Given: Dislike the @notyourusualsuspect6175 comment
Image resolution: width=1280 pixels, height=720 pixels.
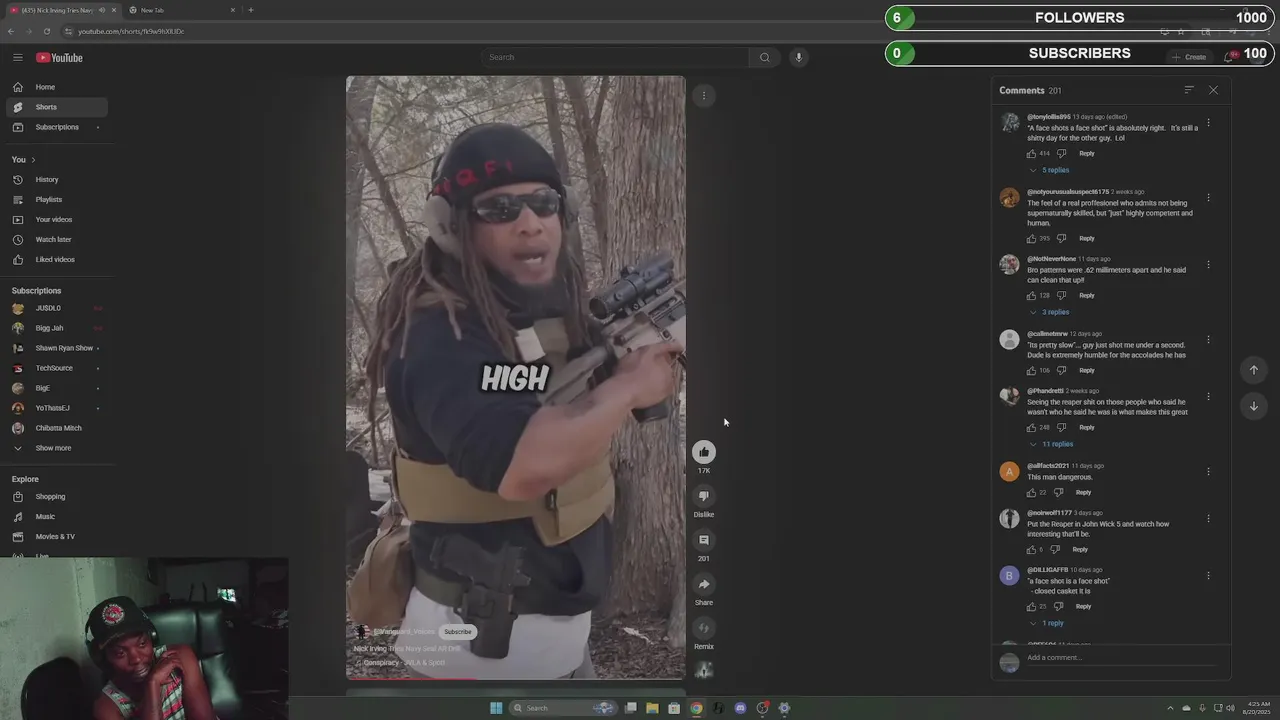Looking at the screenshot, I should [1061, 238].
